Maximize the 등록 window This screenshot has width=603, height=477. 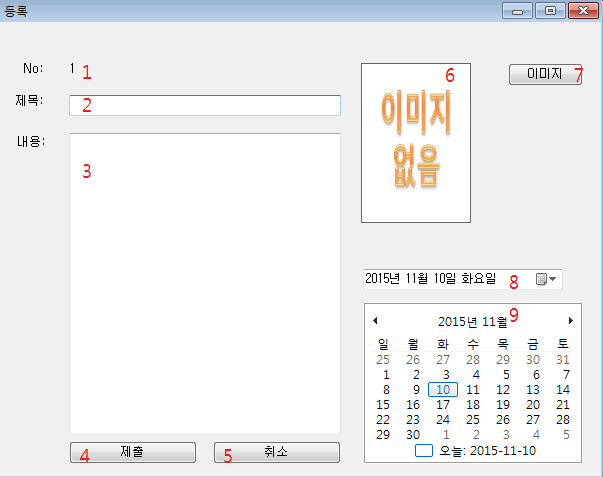tap(550, 10)
